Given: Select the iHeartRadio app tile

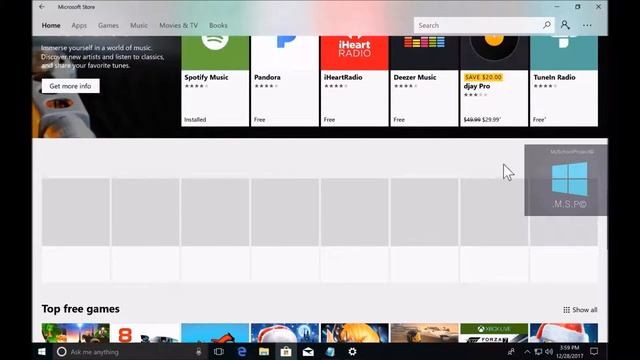Looking at the screenshot, I should click(355, 81).
